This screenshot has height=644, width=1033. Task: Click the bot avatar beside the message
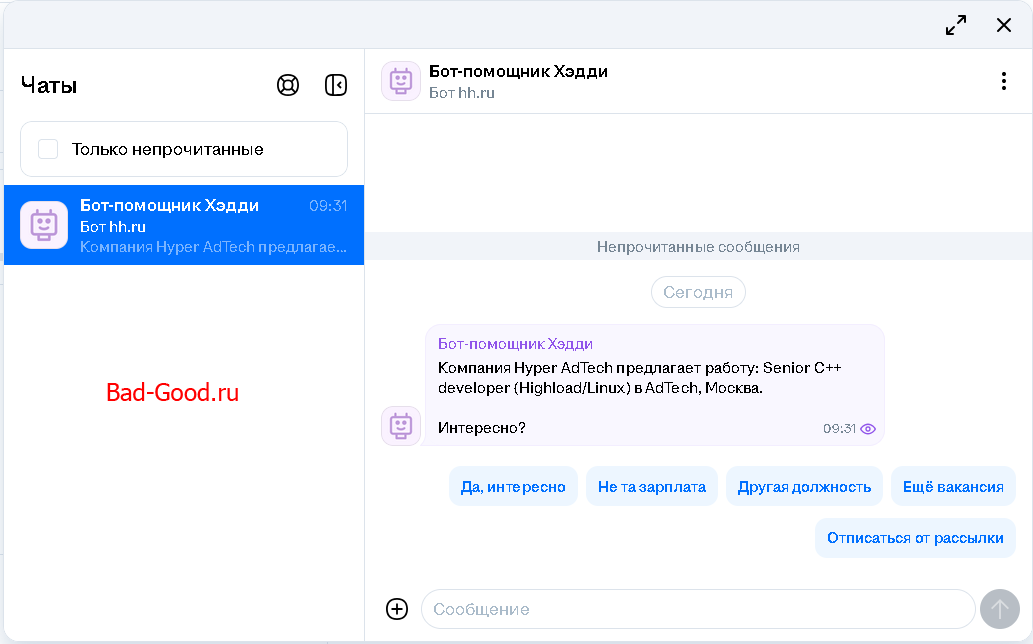click(401, 425)
